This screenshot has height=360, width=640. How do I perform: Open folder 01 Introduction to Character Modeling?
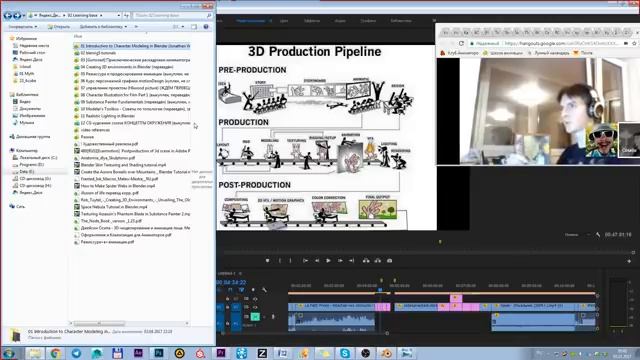[132, 46]
